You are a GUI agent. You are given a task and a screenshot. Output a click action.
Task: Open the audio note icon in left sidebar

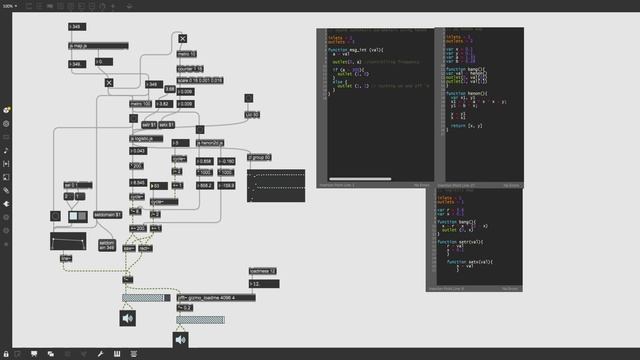click(6, 151)
